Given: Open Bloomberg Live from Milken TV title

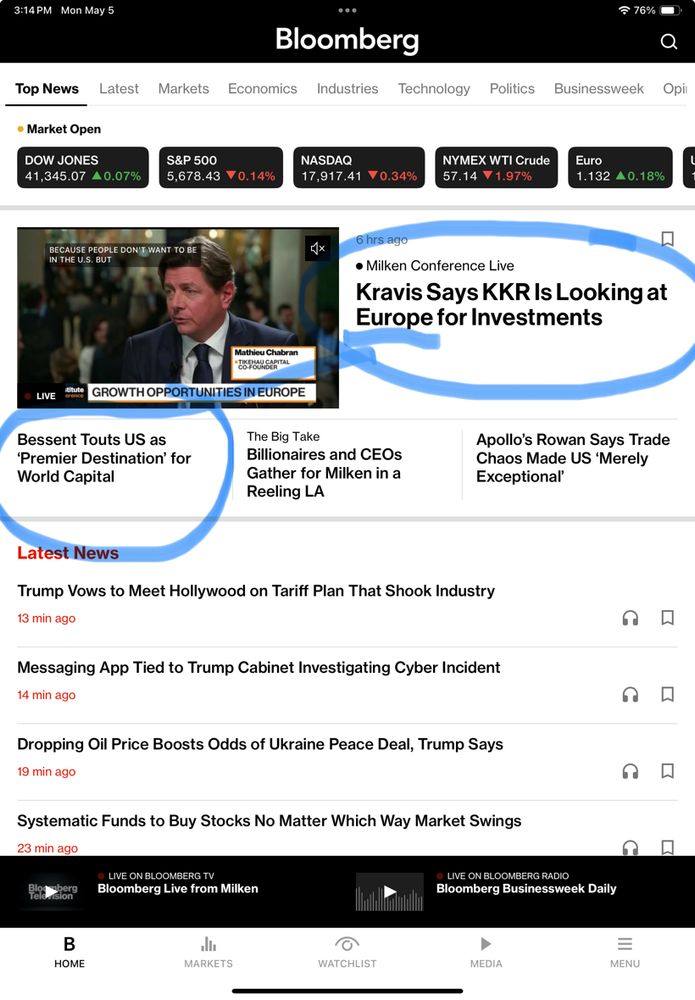Looking at the screenshot, I should [178, 888].
